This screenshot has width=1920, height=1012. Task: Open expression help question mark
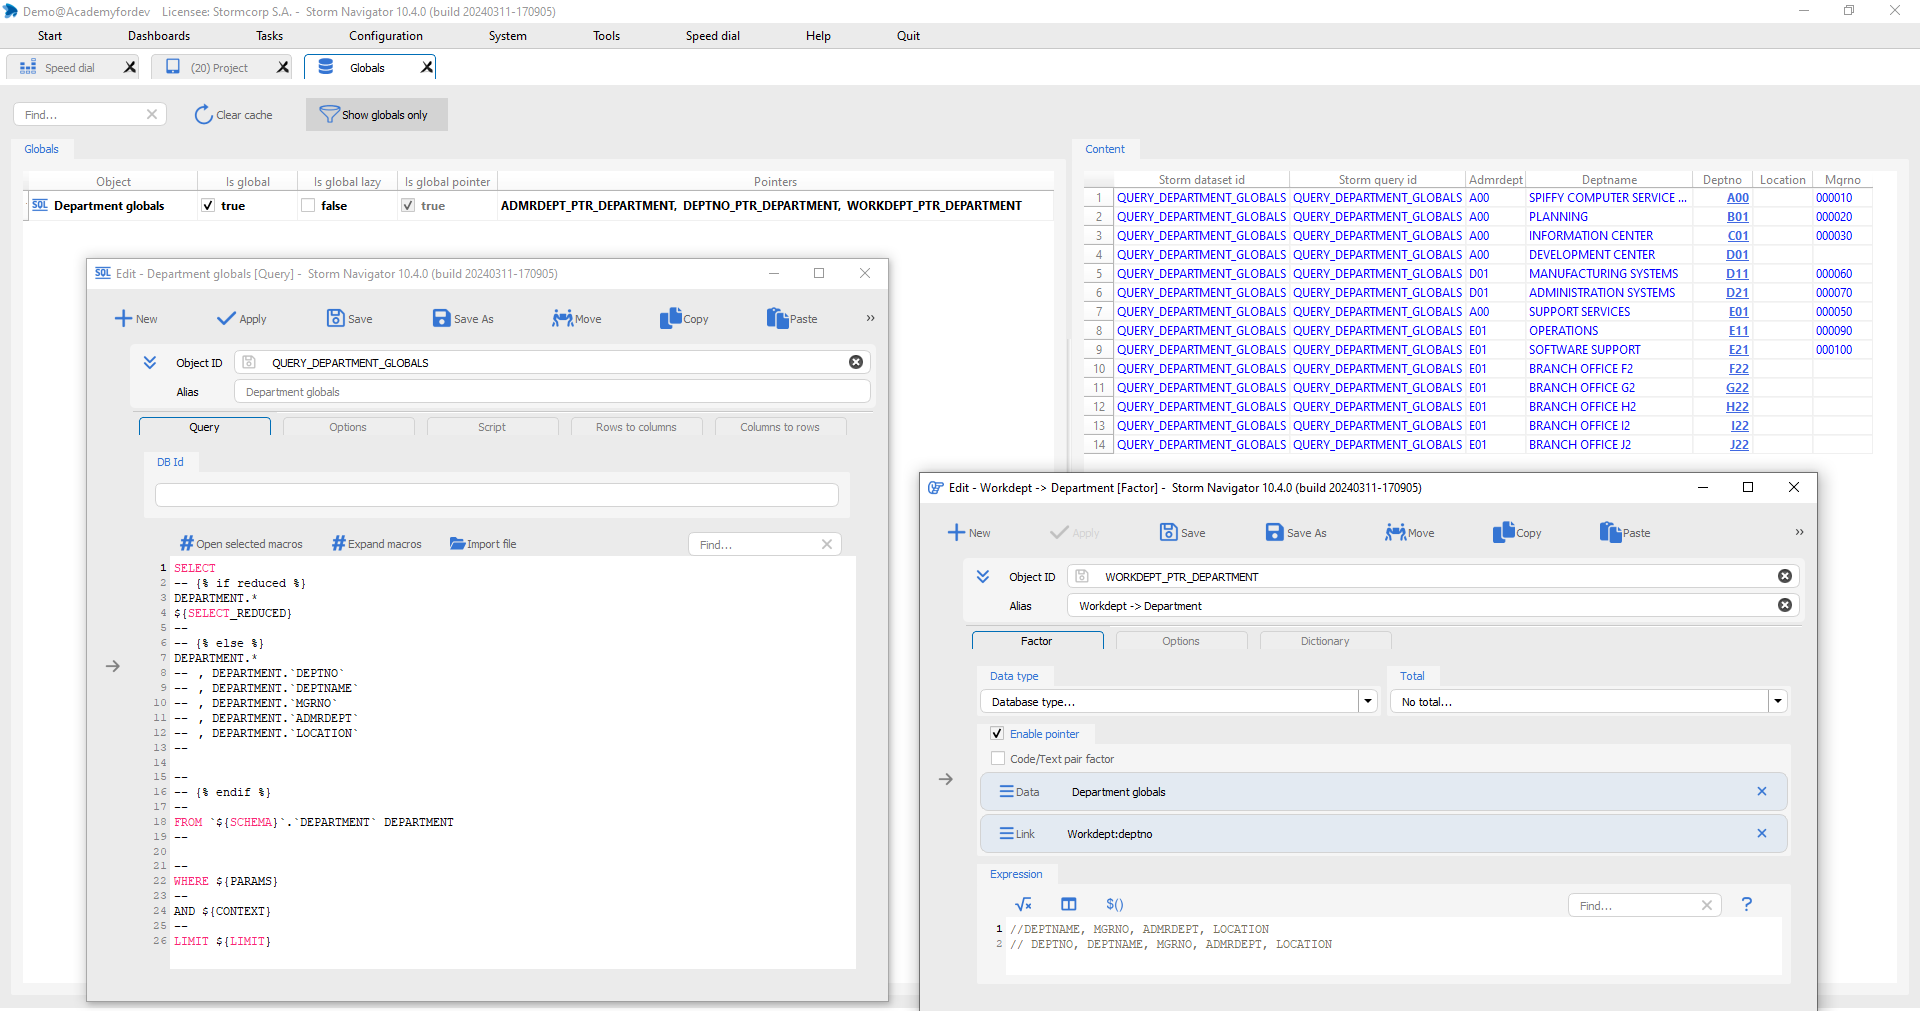pos(1747,904)
